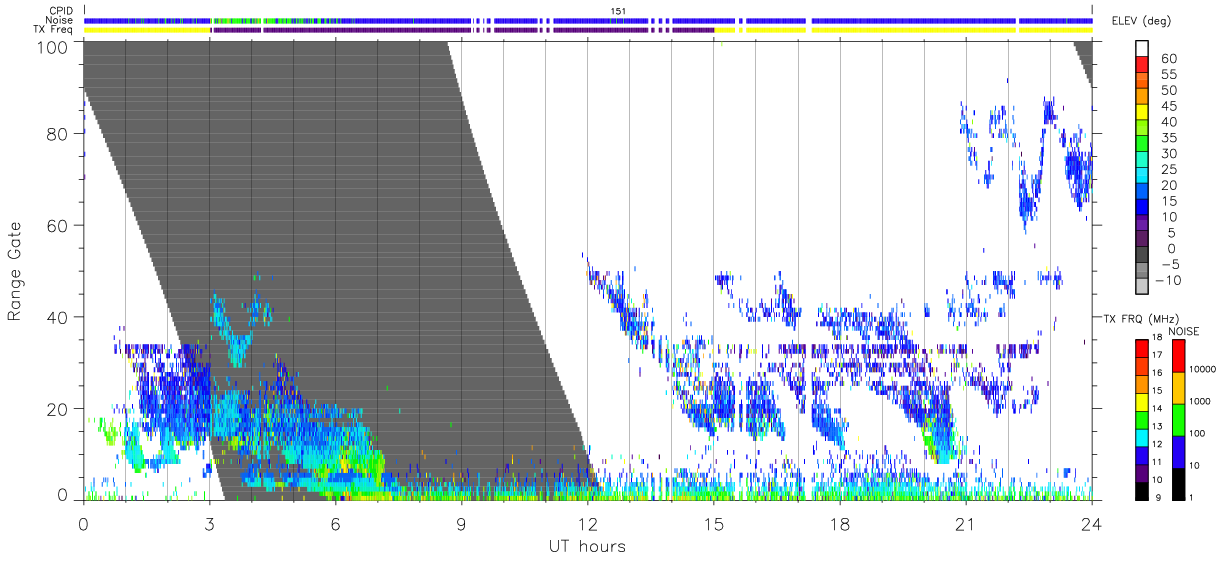Pick yellow ELEV swatch between 40 and 45
This screenshot has height=567, width=1228.
[1142, 114]
